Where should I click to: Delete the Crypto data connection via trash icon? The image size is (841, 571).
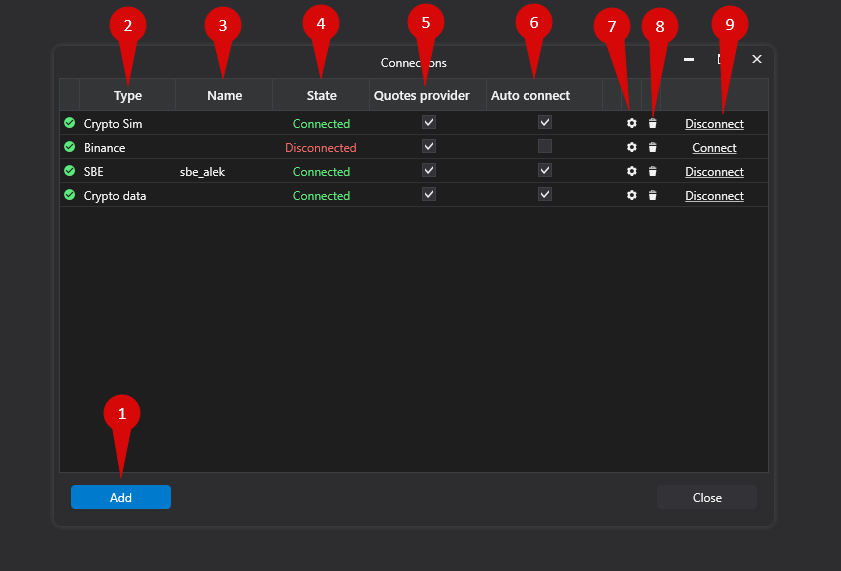click(x=652, y=195)
